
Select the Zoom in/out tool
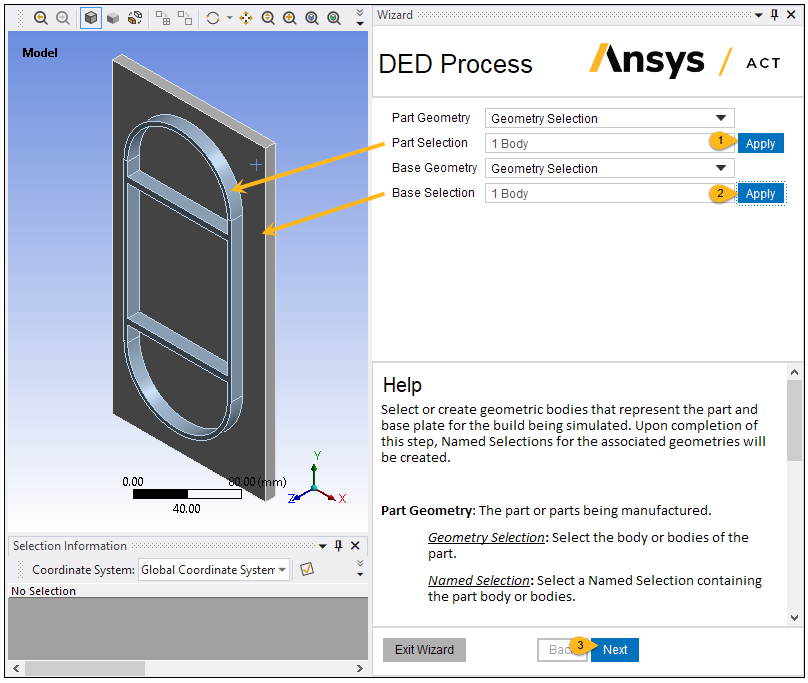268,19
